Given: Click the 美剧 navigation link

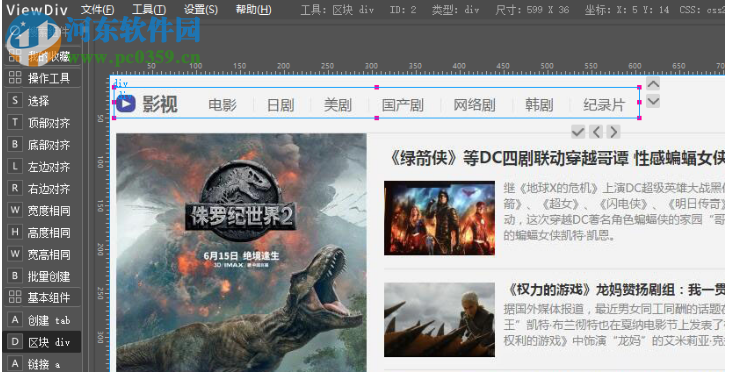Looking at the screenshot, I should 338,105.
